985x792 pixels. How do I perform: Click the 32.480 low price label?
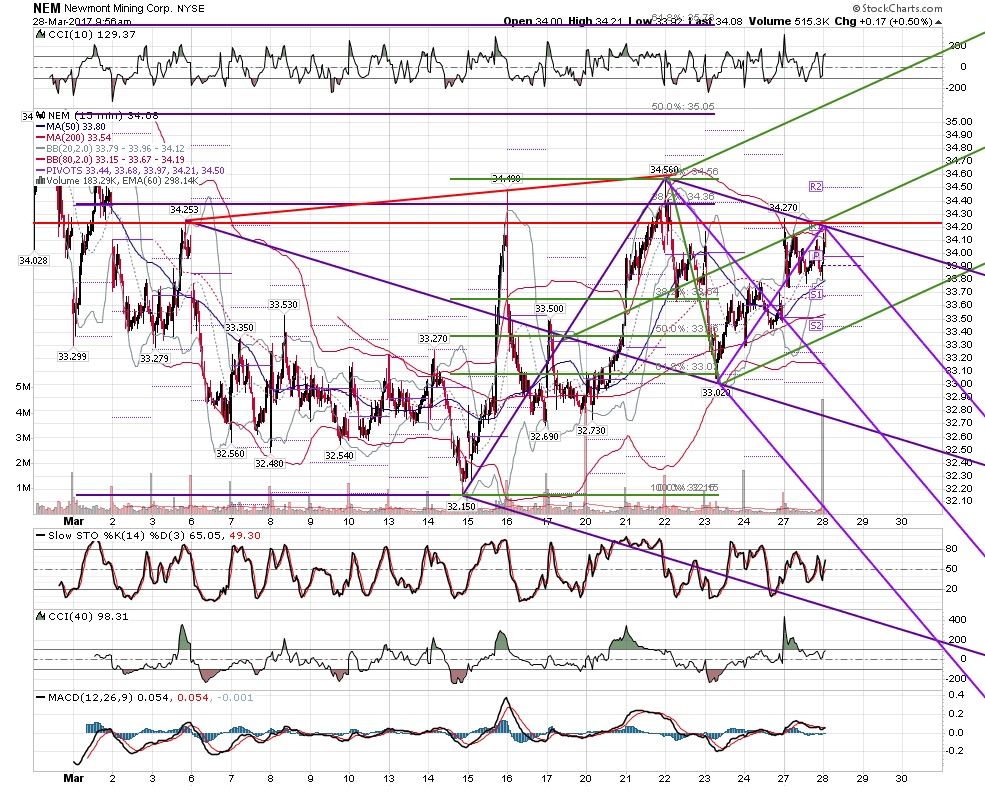(x=269, y=464)
